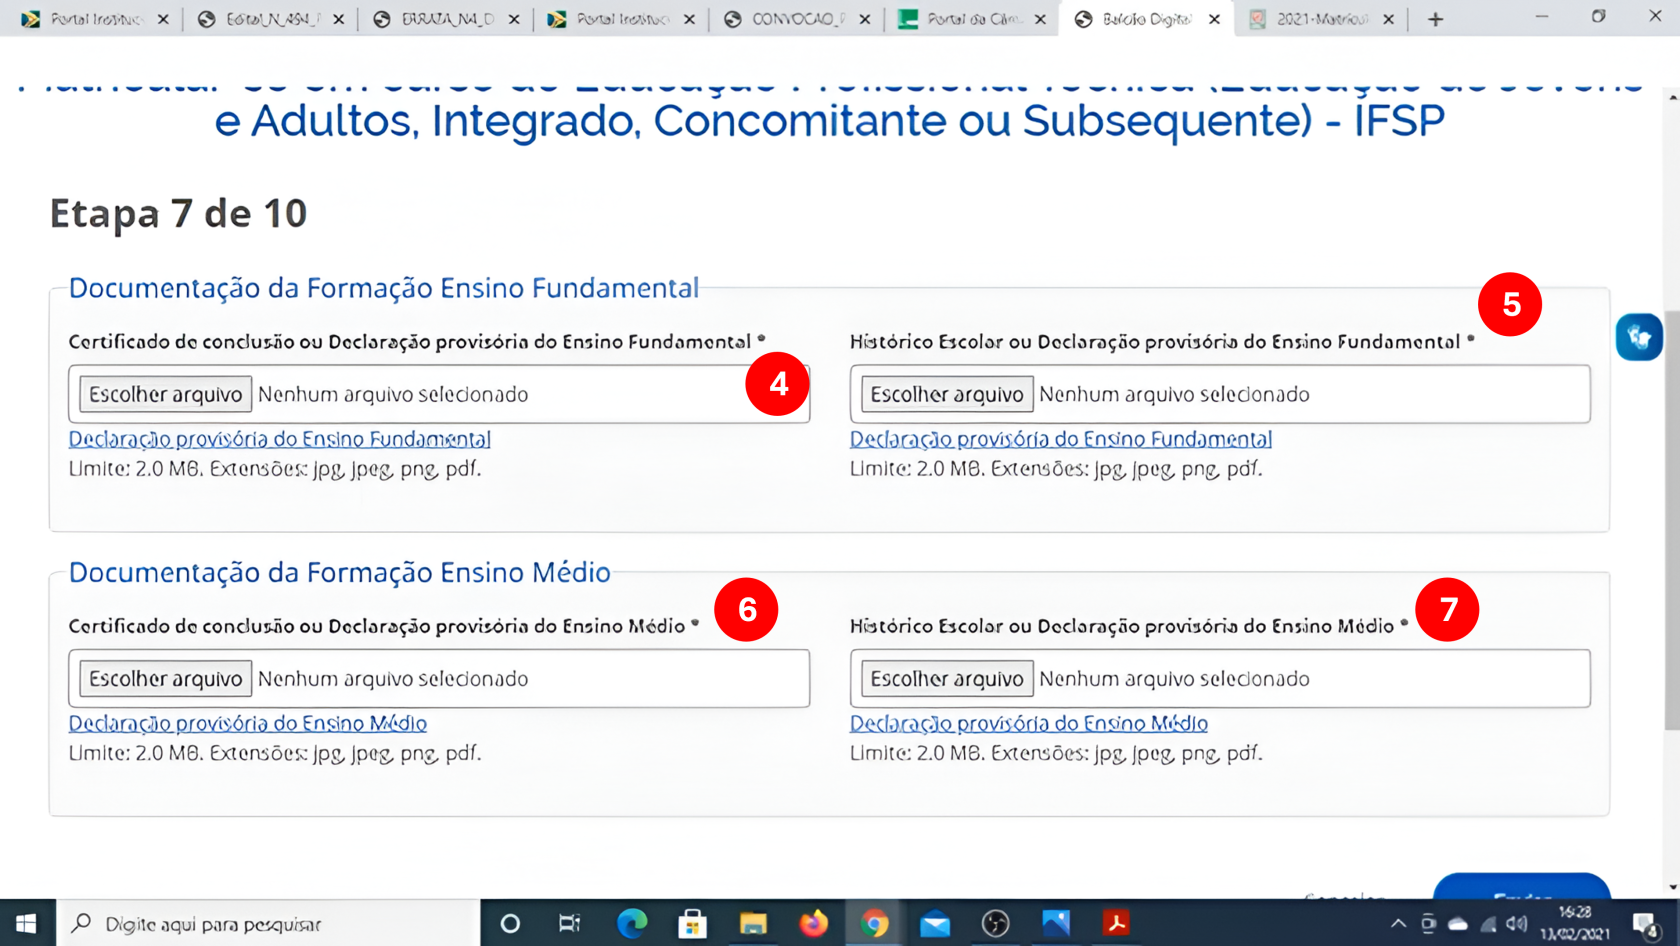1680x946 pixels.
Task: Click the scrollbar up arrow
Action: click(x=1670, y=97)
